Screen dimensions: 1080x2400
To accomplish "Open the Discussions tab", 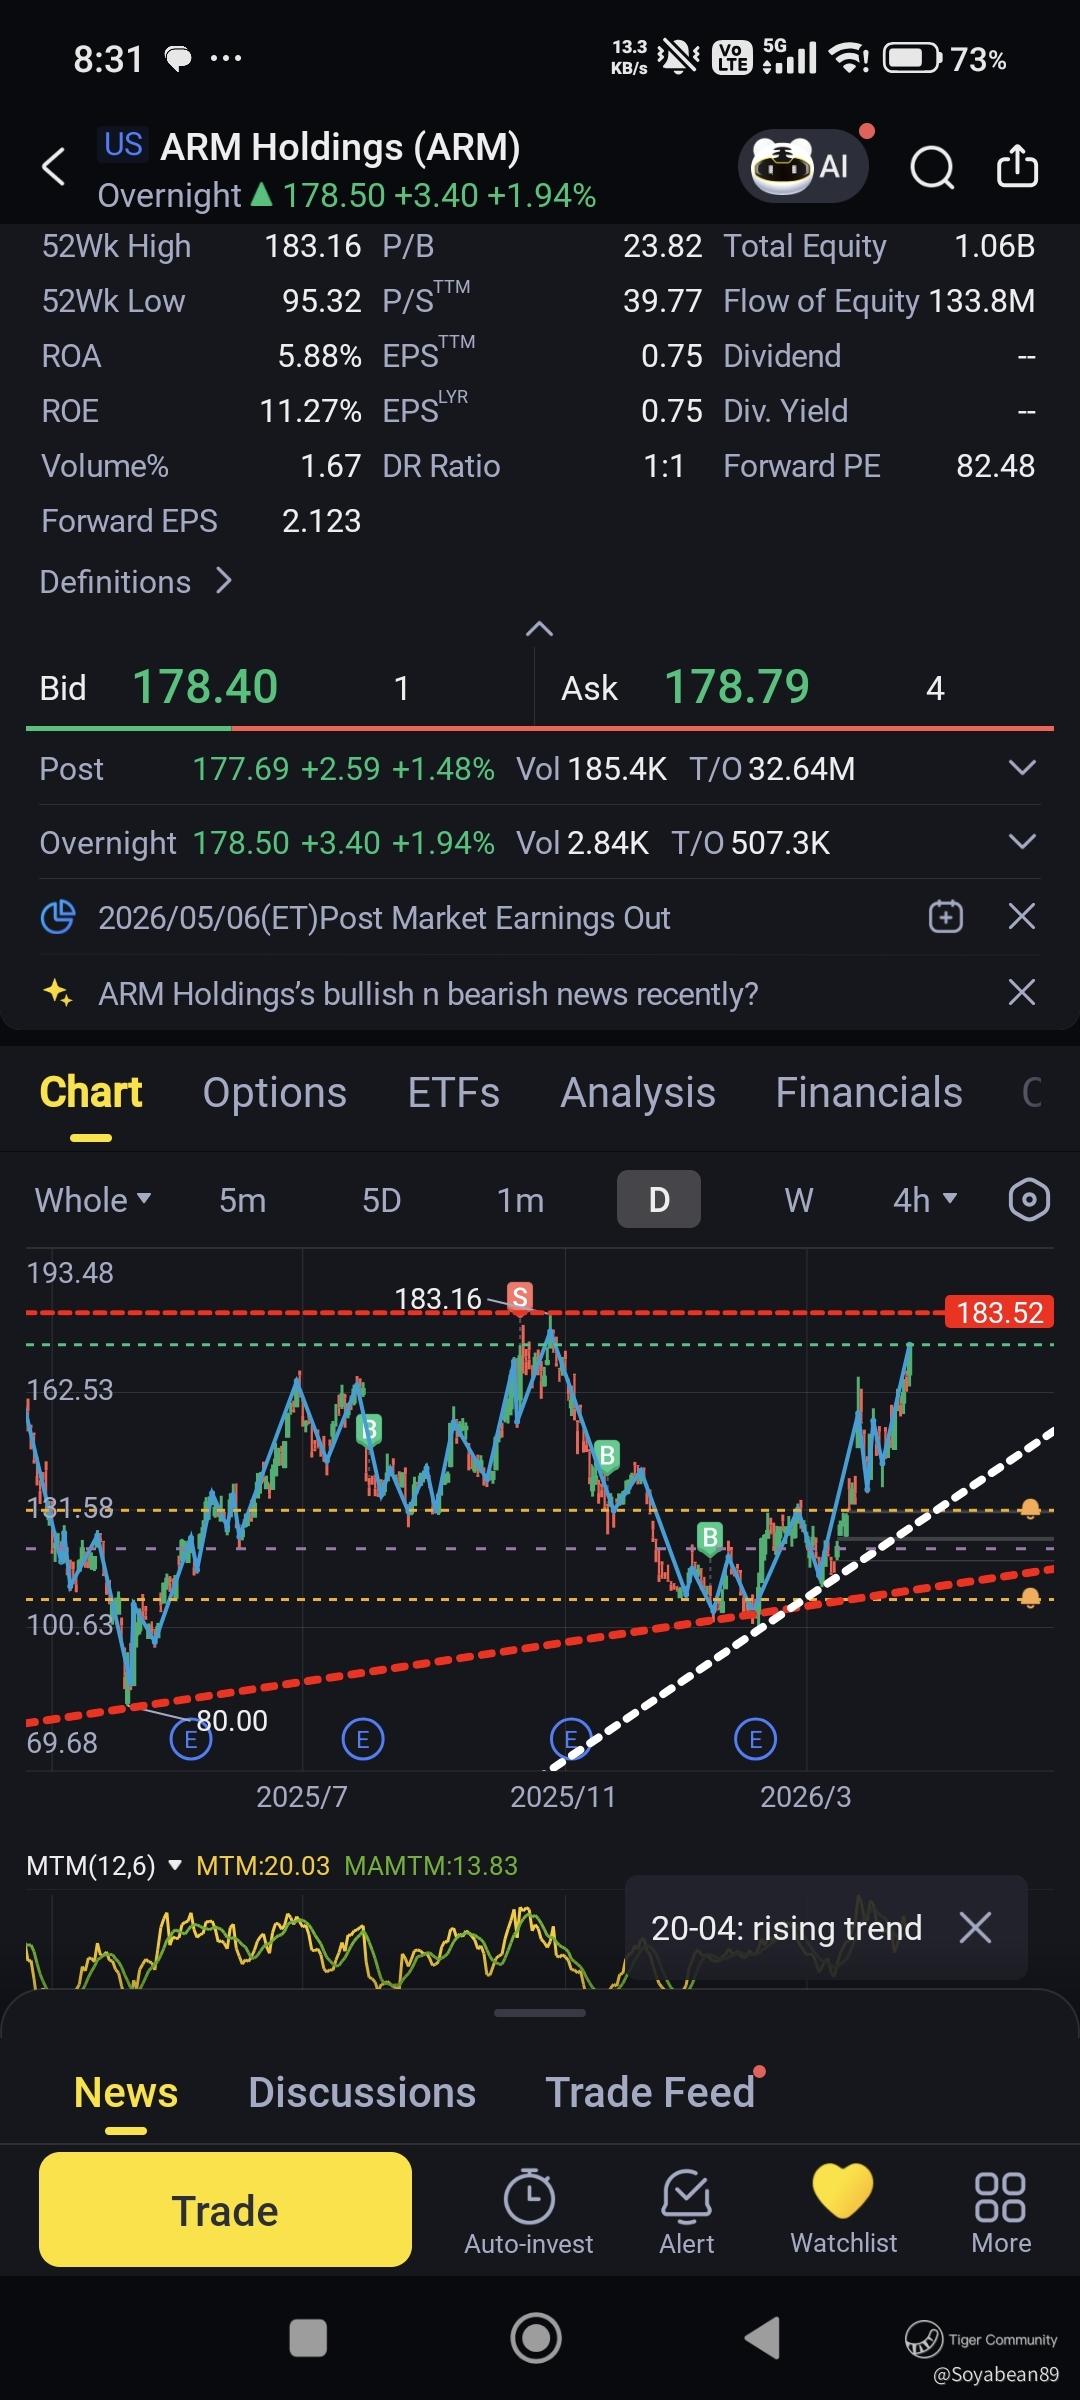I will pyautogui.click(x=362, y=2093).
